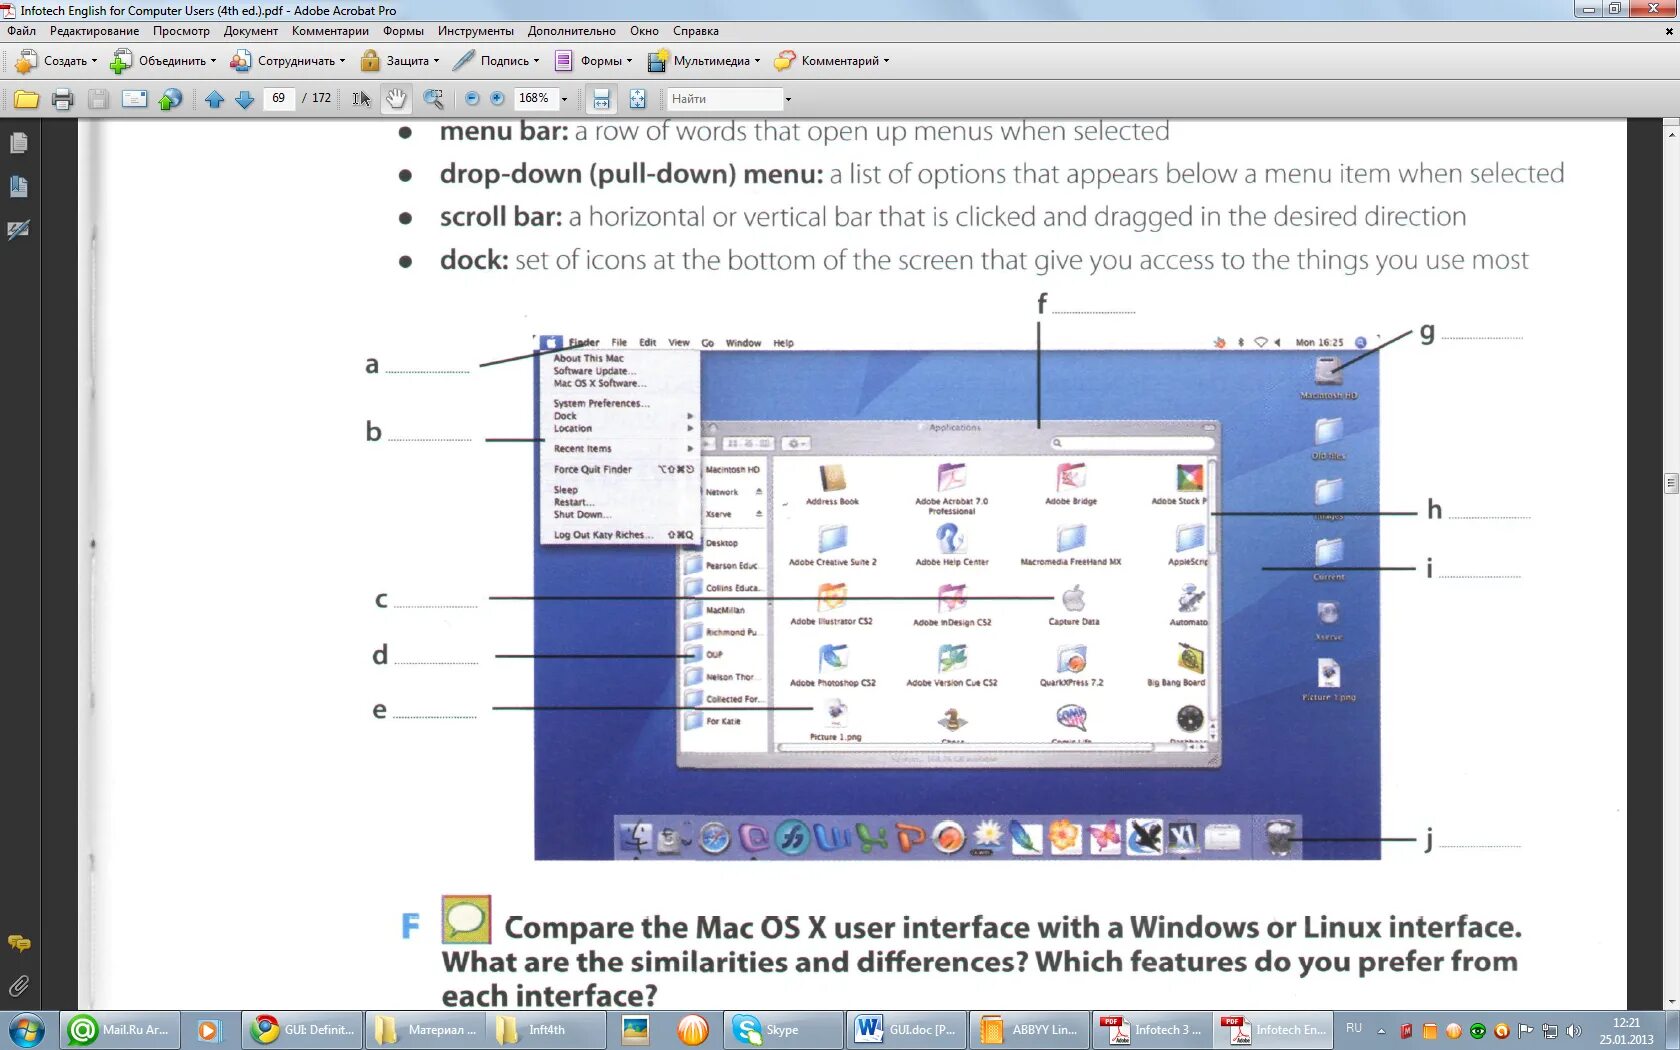Open the Skype taskbar button

click(782, 1030)
